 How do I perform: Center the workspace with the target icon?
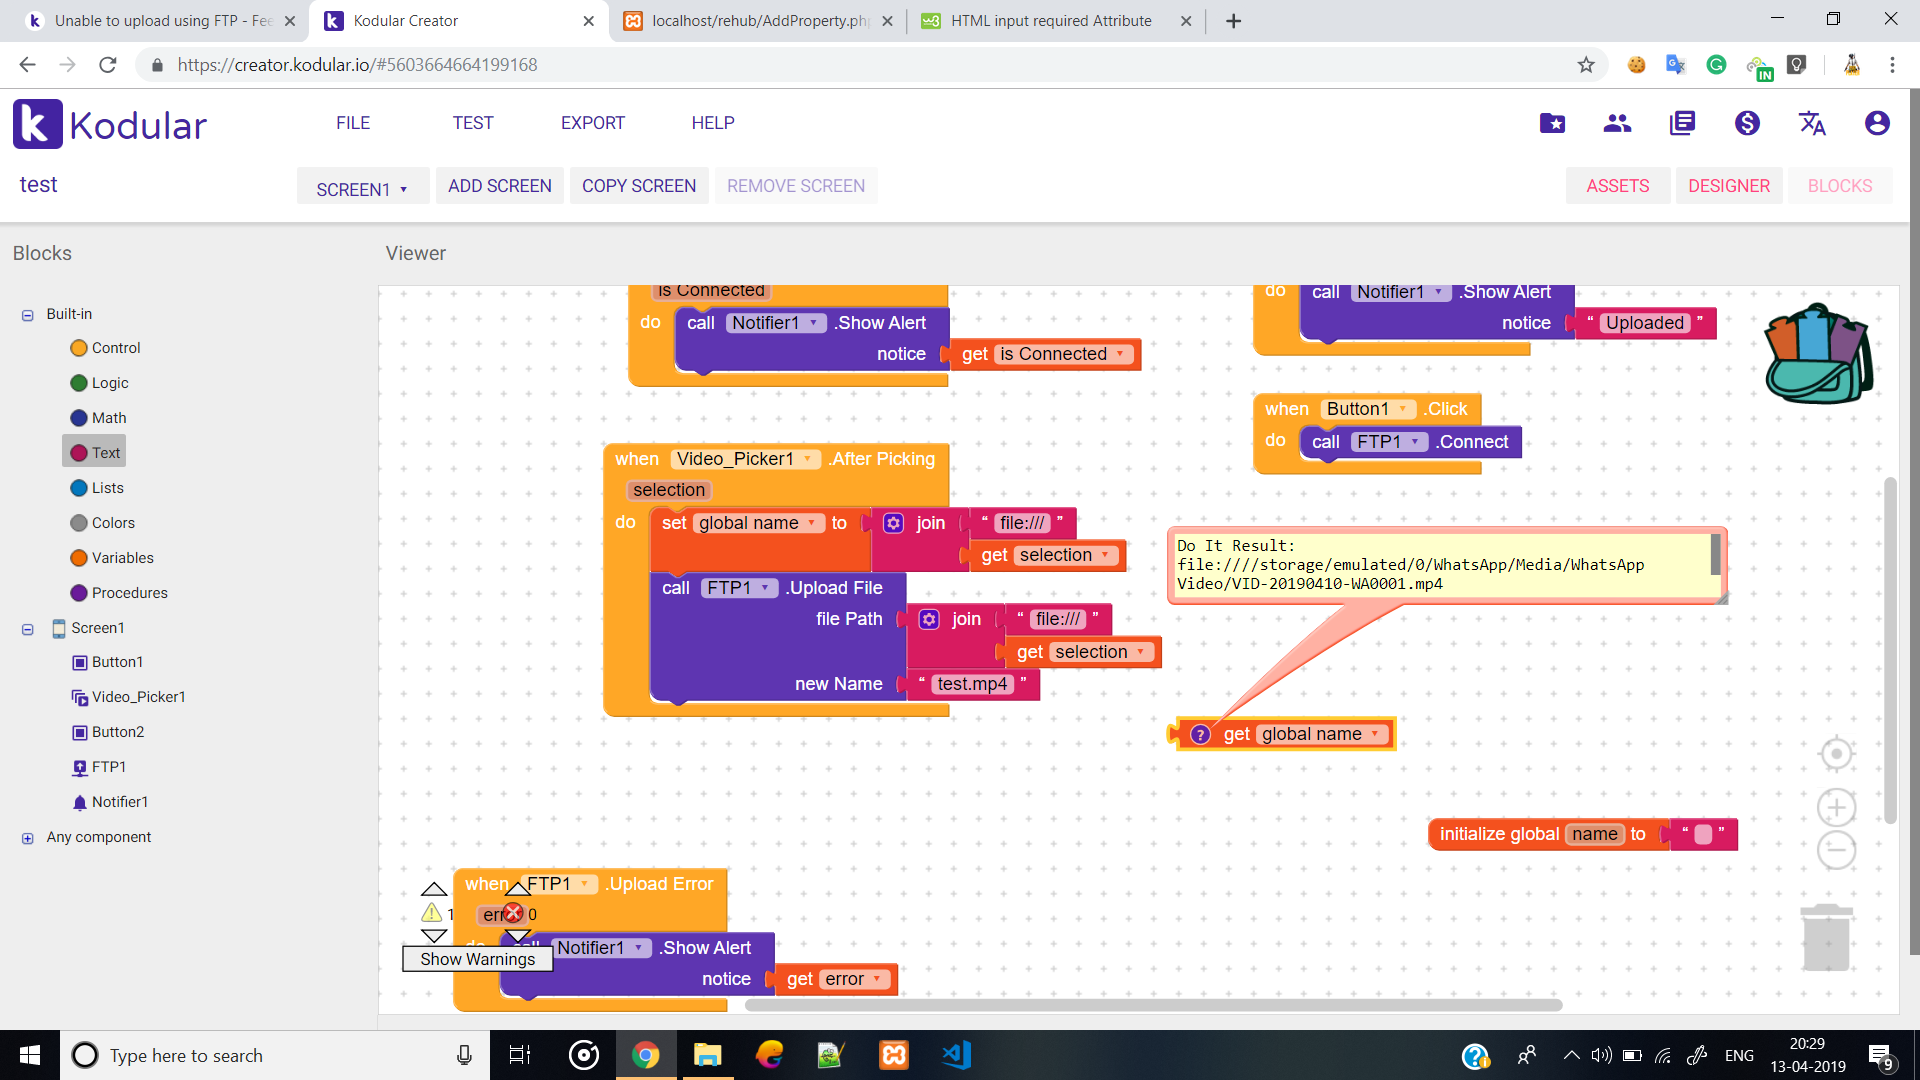[1836, 754]
